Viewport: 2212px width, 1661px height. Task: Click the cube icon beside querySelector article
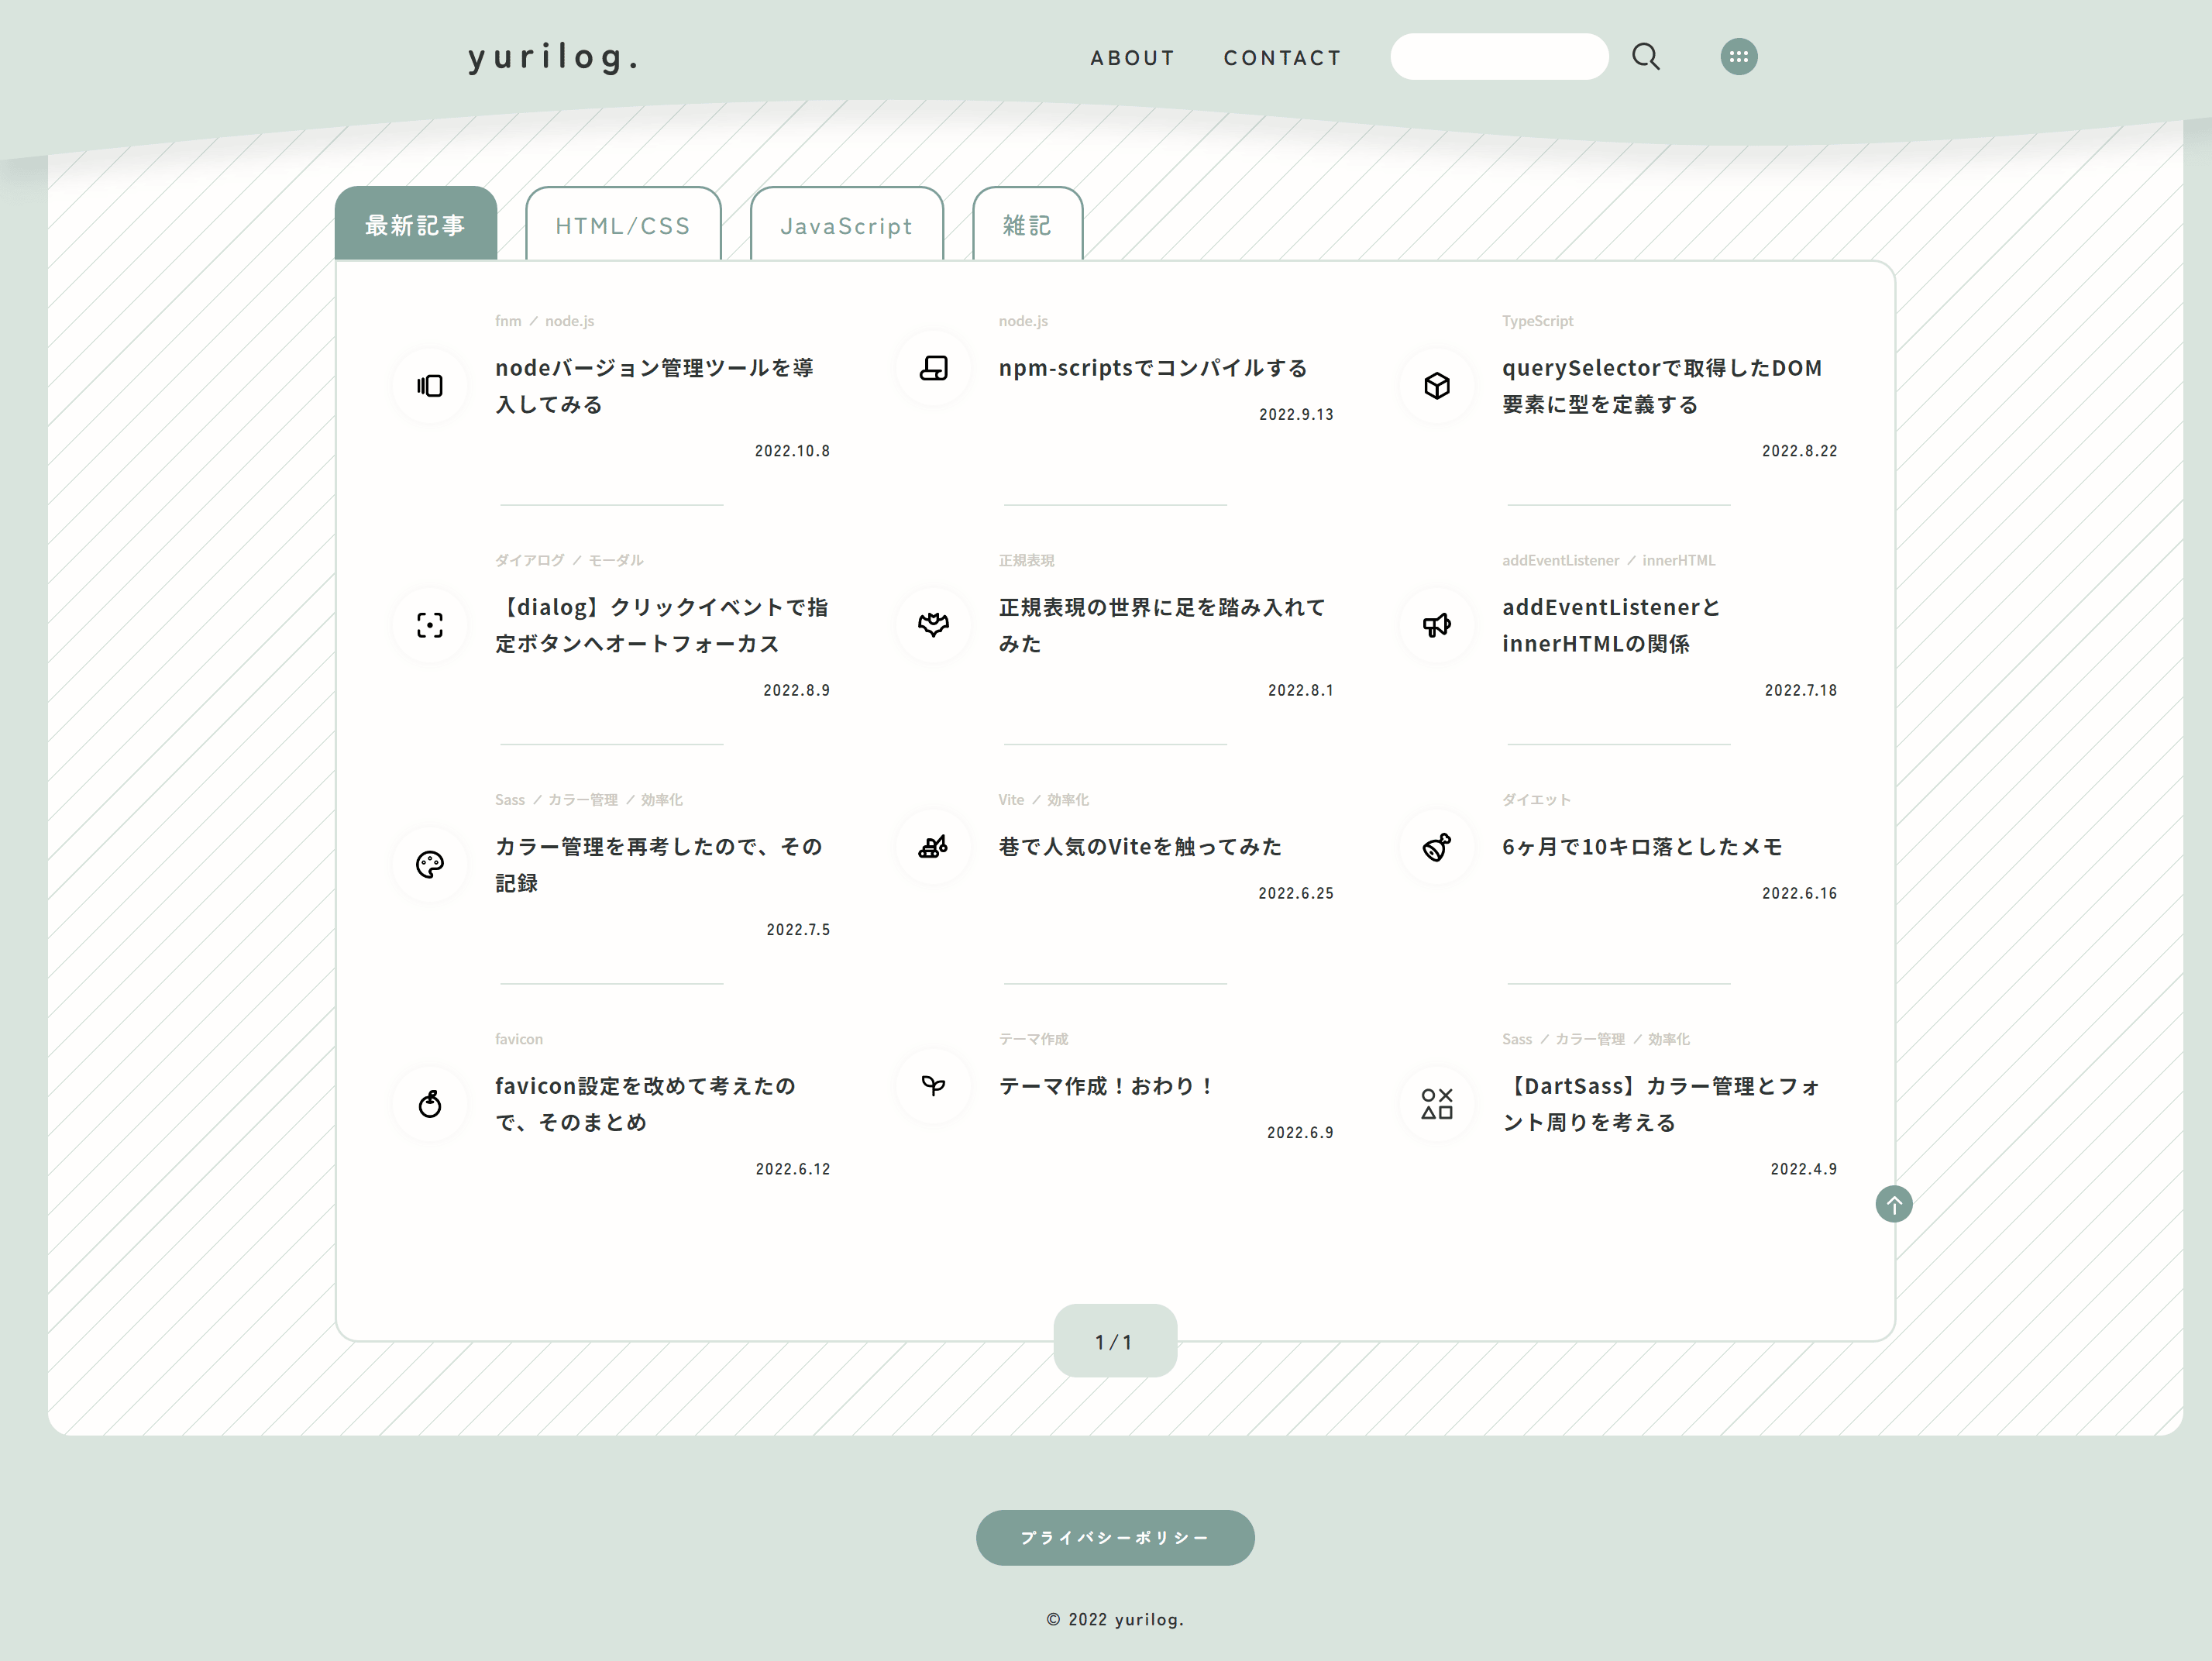coord(1436,386)
